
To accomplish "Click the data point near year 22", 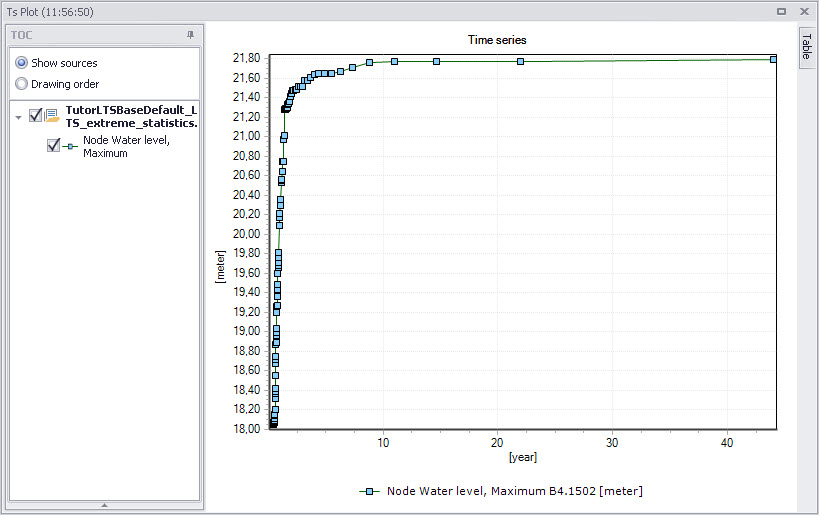I will [x=520, y=62].
